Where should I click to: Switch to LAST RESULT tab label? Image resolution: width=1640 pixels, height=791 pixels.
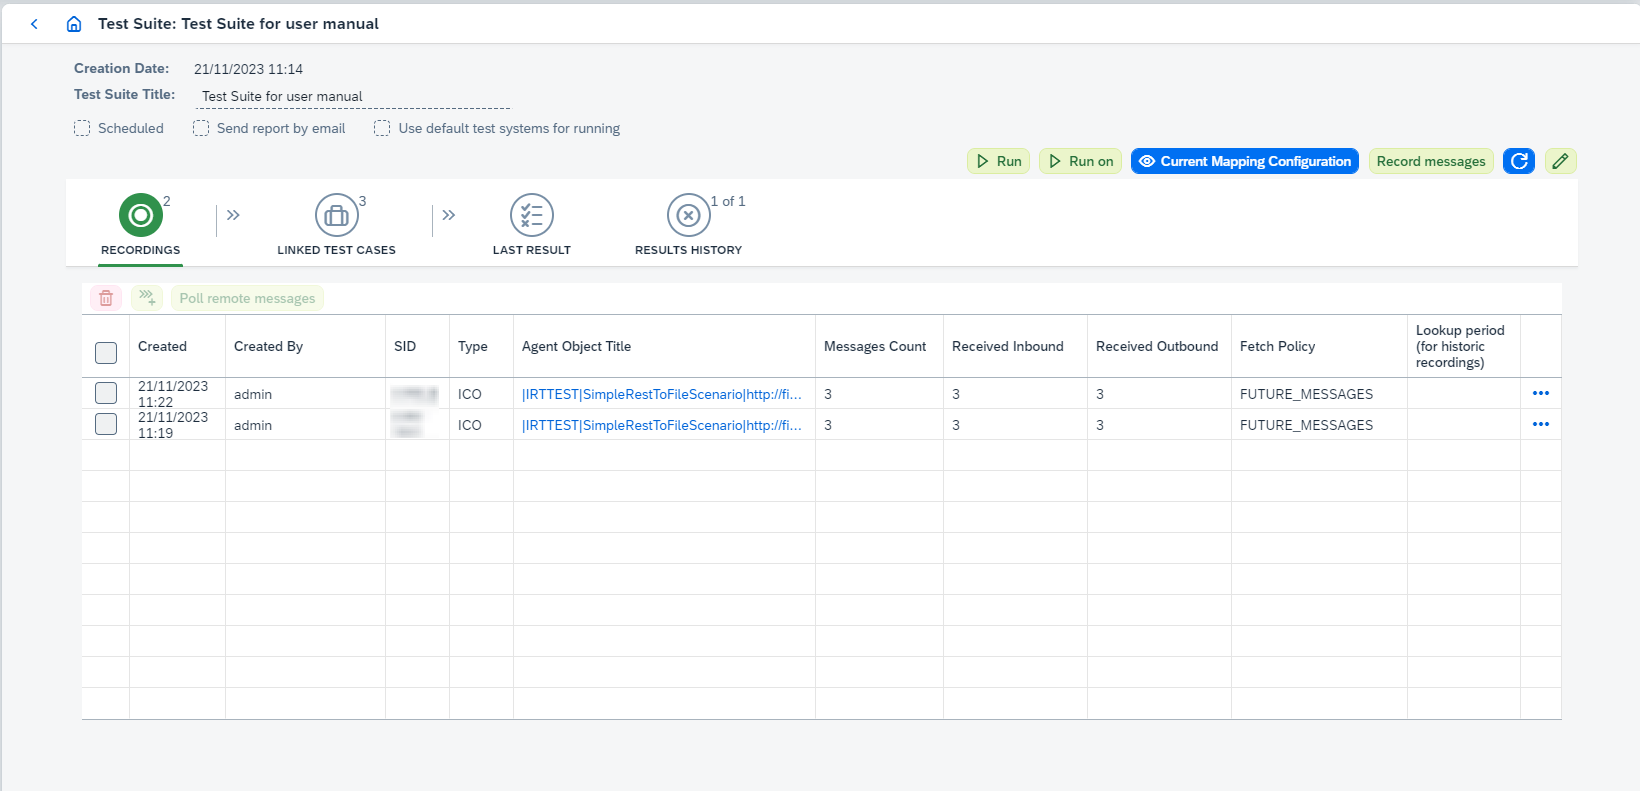[532, 250]
